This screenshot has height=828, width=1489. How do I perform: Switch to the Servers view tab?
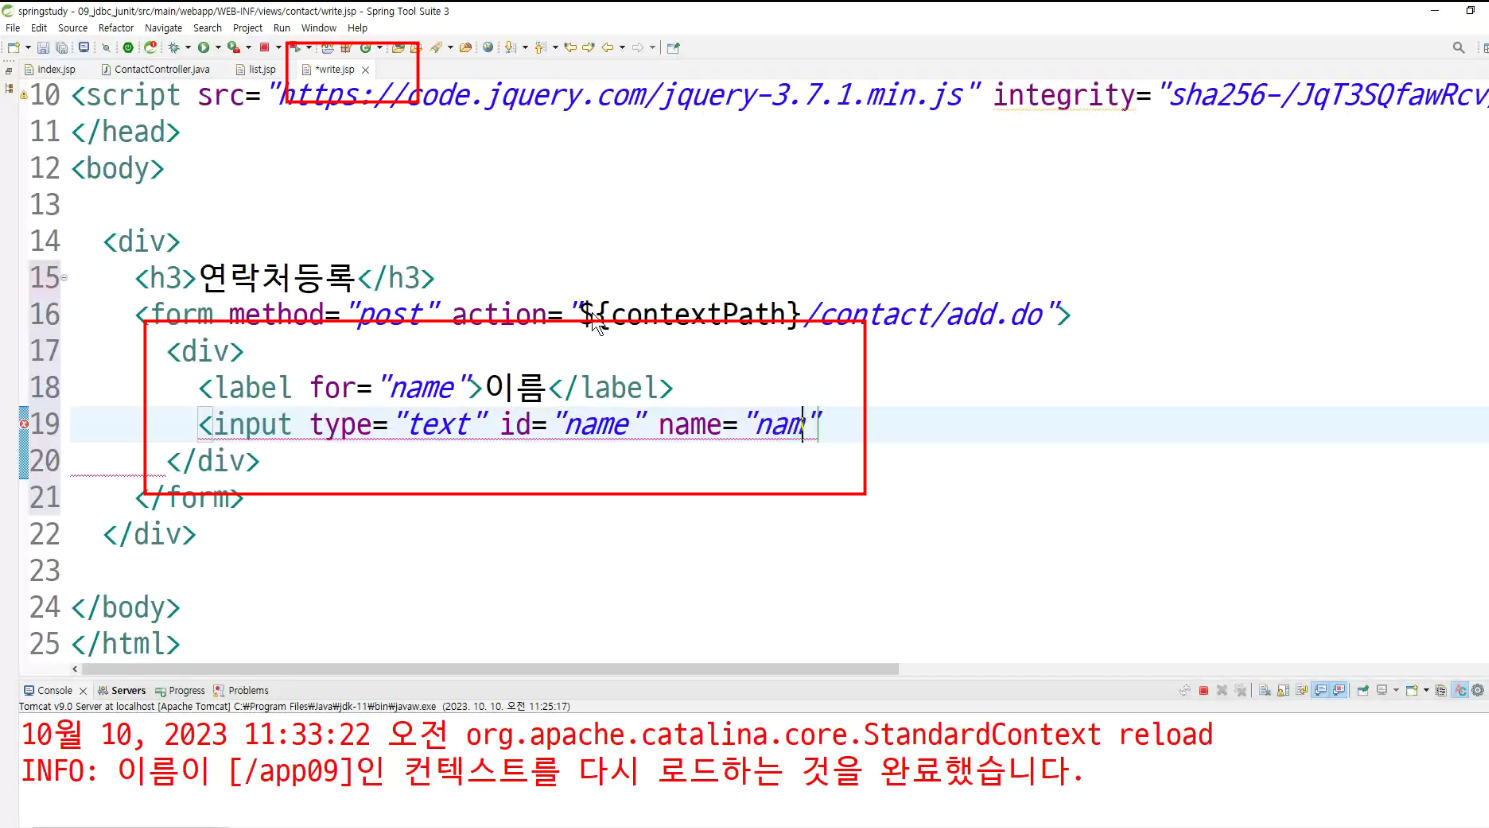point(122,690)
